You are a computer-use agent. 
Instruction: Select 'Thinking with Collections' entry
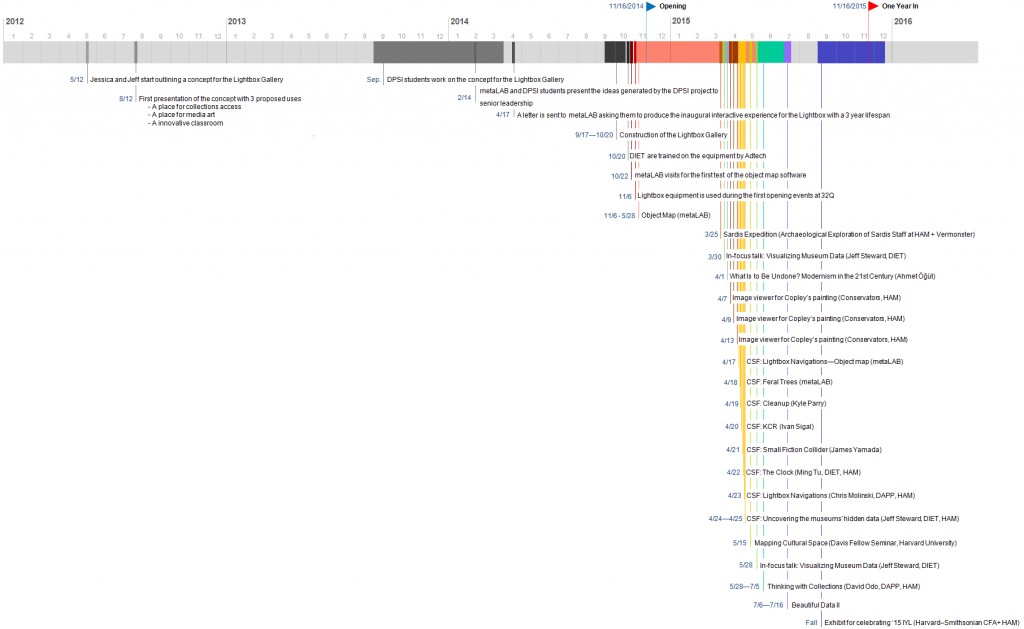(x=844, y=587)
